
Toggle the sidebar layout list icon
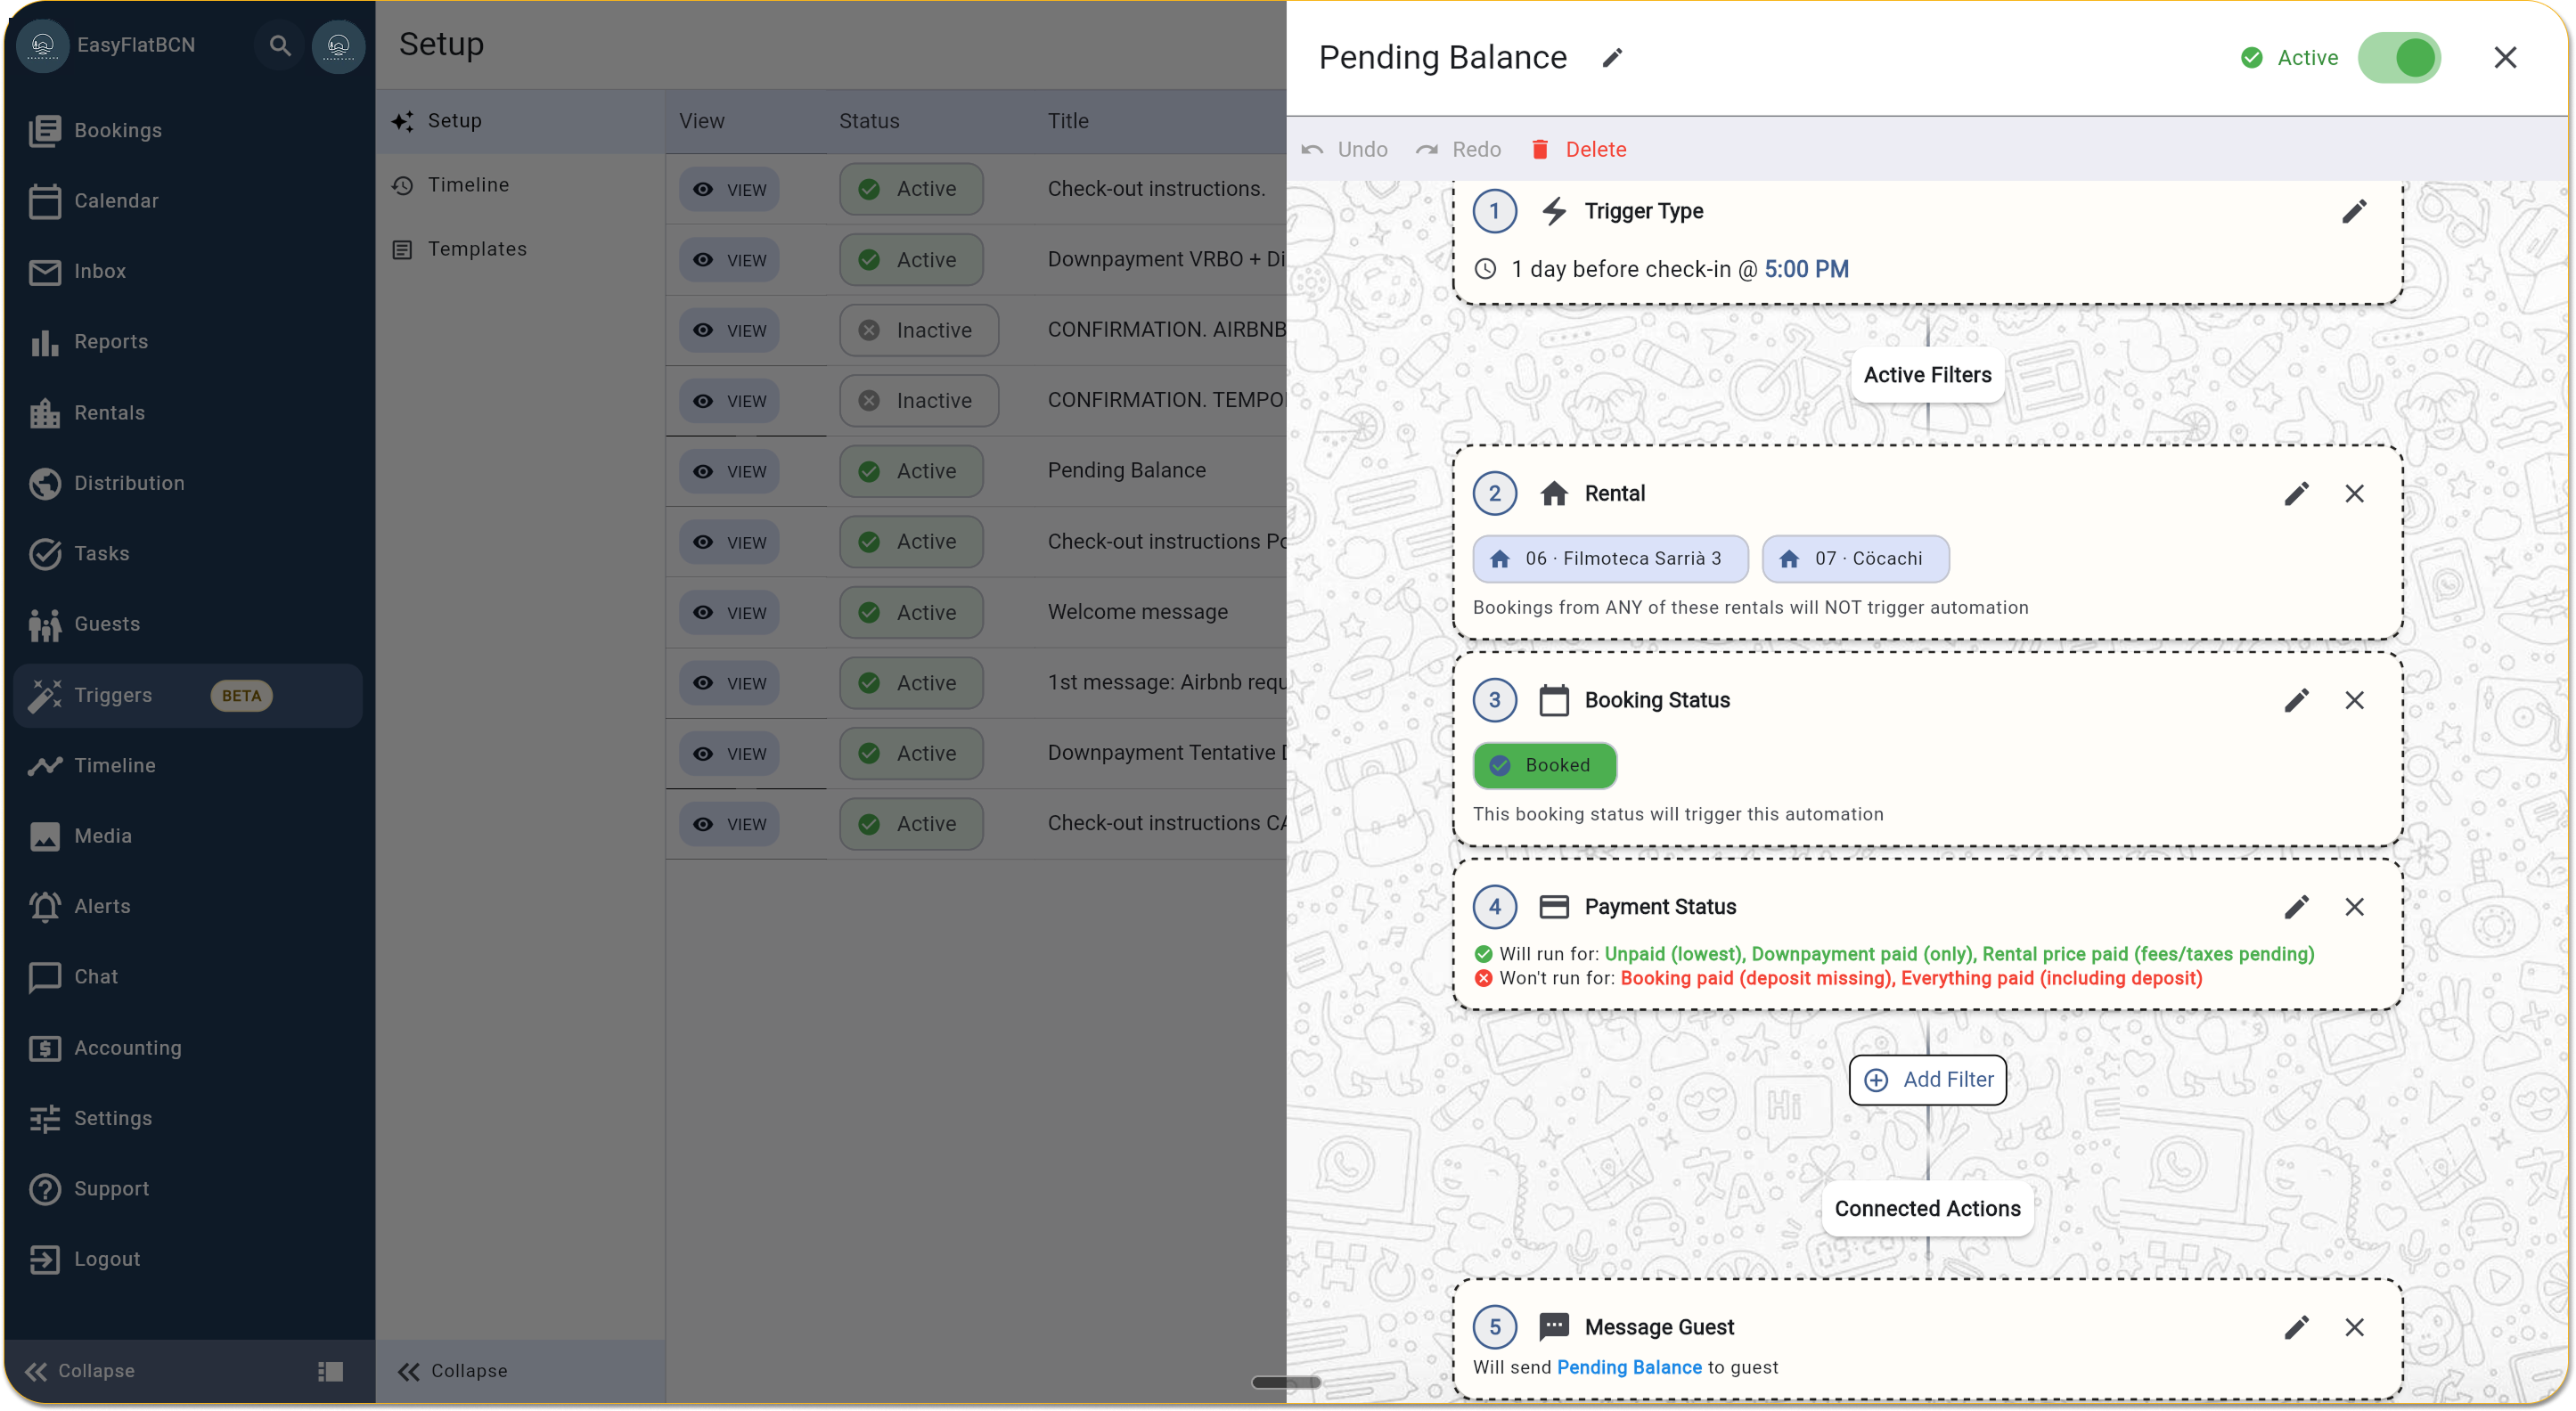click(x=330, y=1371)
